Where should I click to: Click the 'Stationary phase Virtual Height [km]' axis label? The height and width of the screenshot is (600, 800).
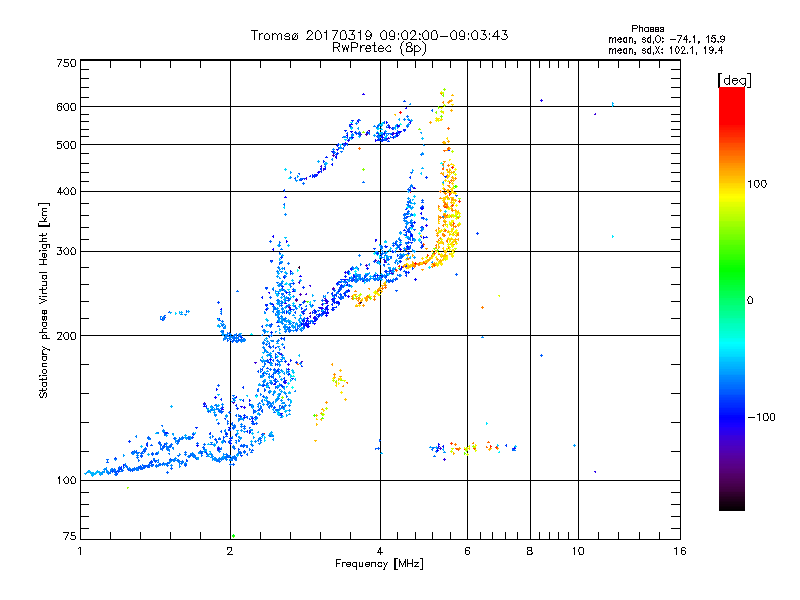coord(44,301)
